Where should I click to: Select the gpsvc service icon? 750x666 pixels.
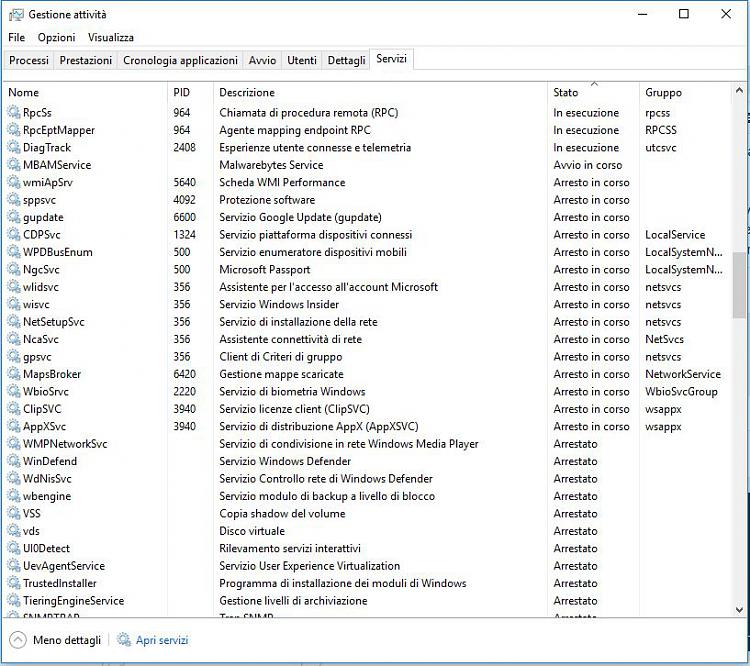pos(14,356)
